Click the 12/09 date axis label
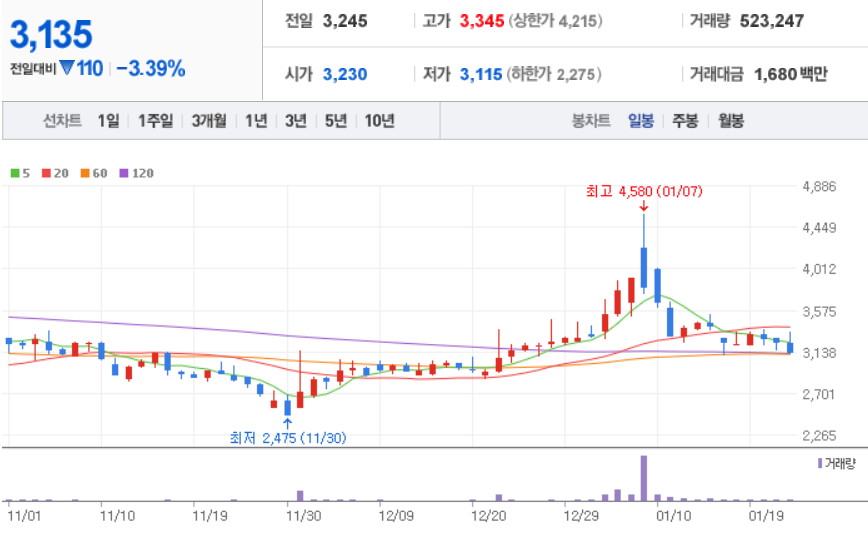 coord(396,516)
